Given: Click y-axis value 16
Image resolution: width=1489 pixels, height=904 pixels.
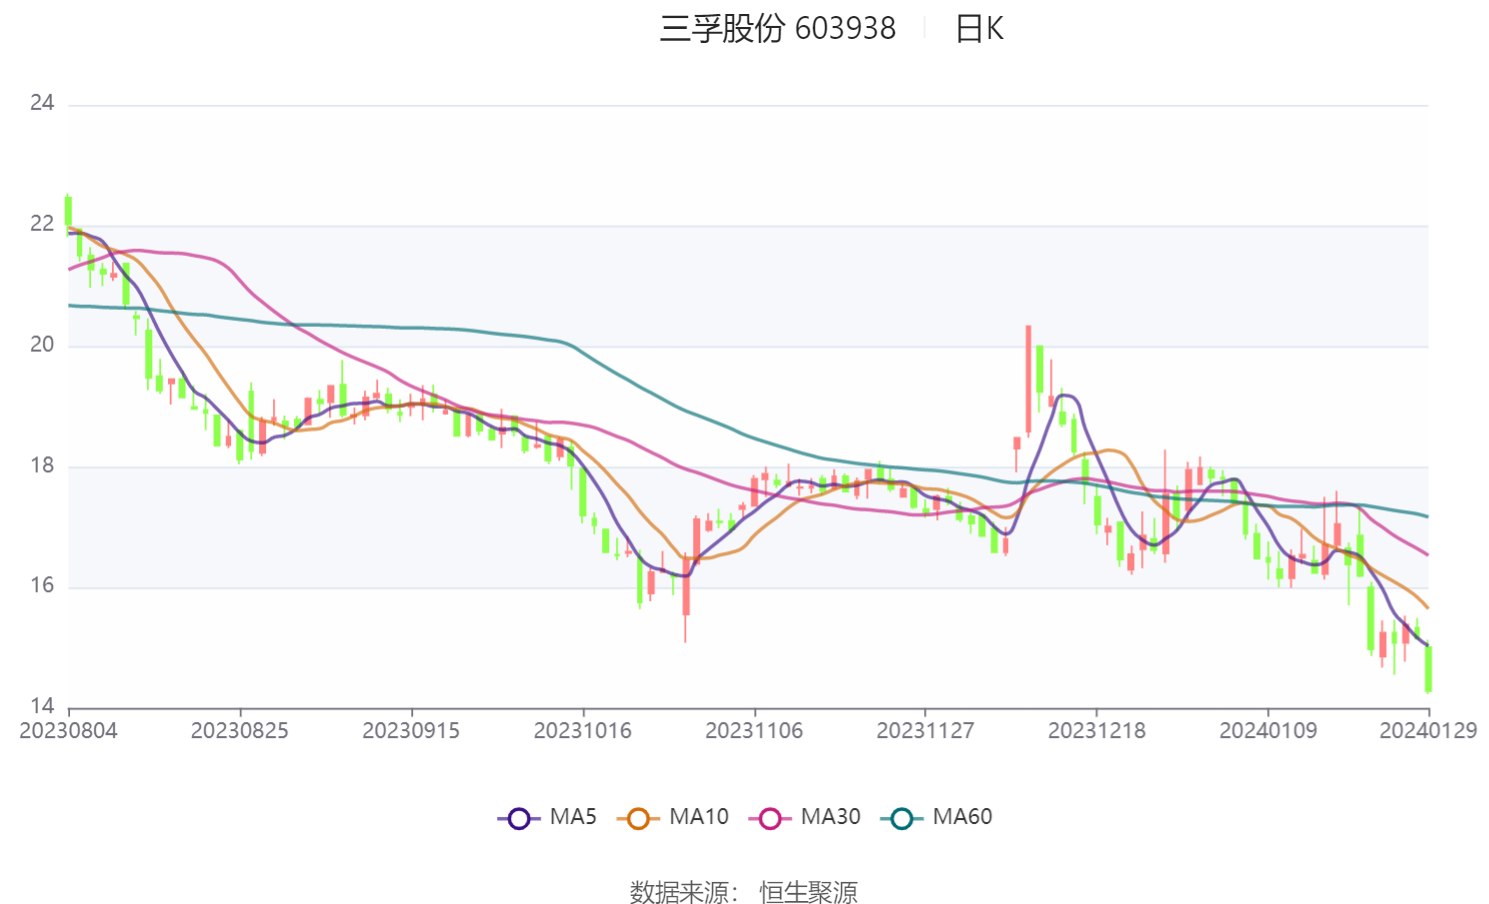Looking at the screenshot, I should click(x=42, y=586).
